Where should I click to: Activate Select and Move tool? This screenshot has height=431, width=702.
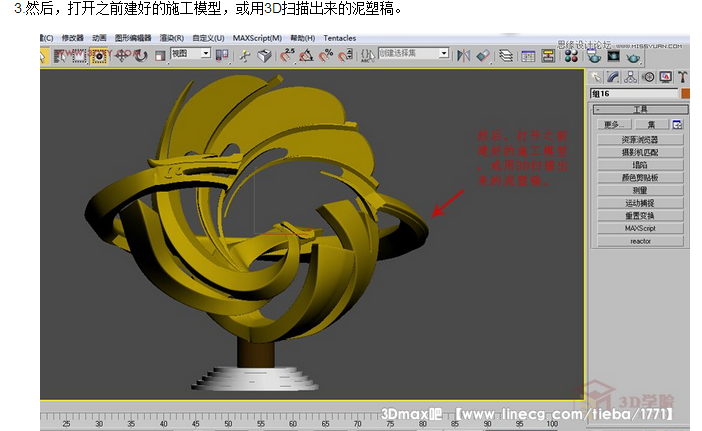pos(121,56)
